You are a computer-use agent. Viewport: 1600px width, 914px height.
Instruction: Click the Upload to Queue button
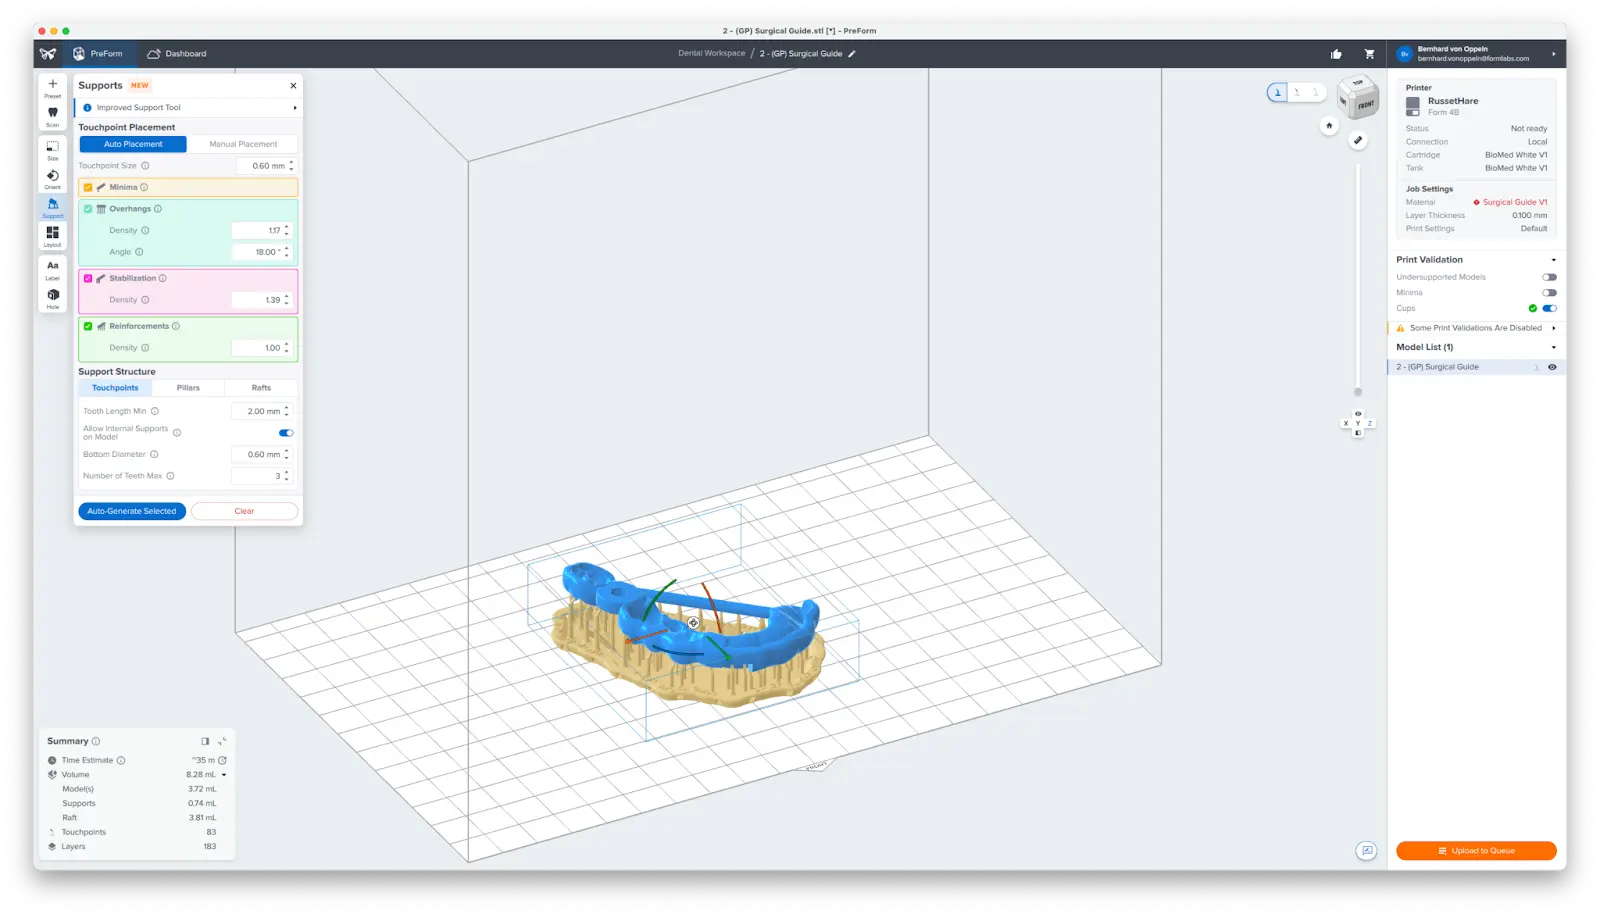click(1476, 850)
